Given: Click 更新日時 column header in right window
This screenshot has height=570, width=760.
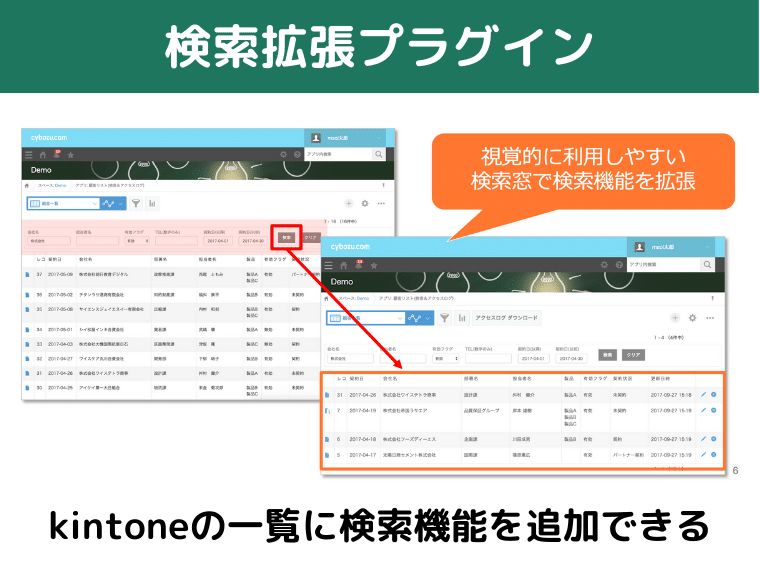Looking at the screenshot, I should (x=660, y=379).
